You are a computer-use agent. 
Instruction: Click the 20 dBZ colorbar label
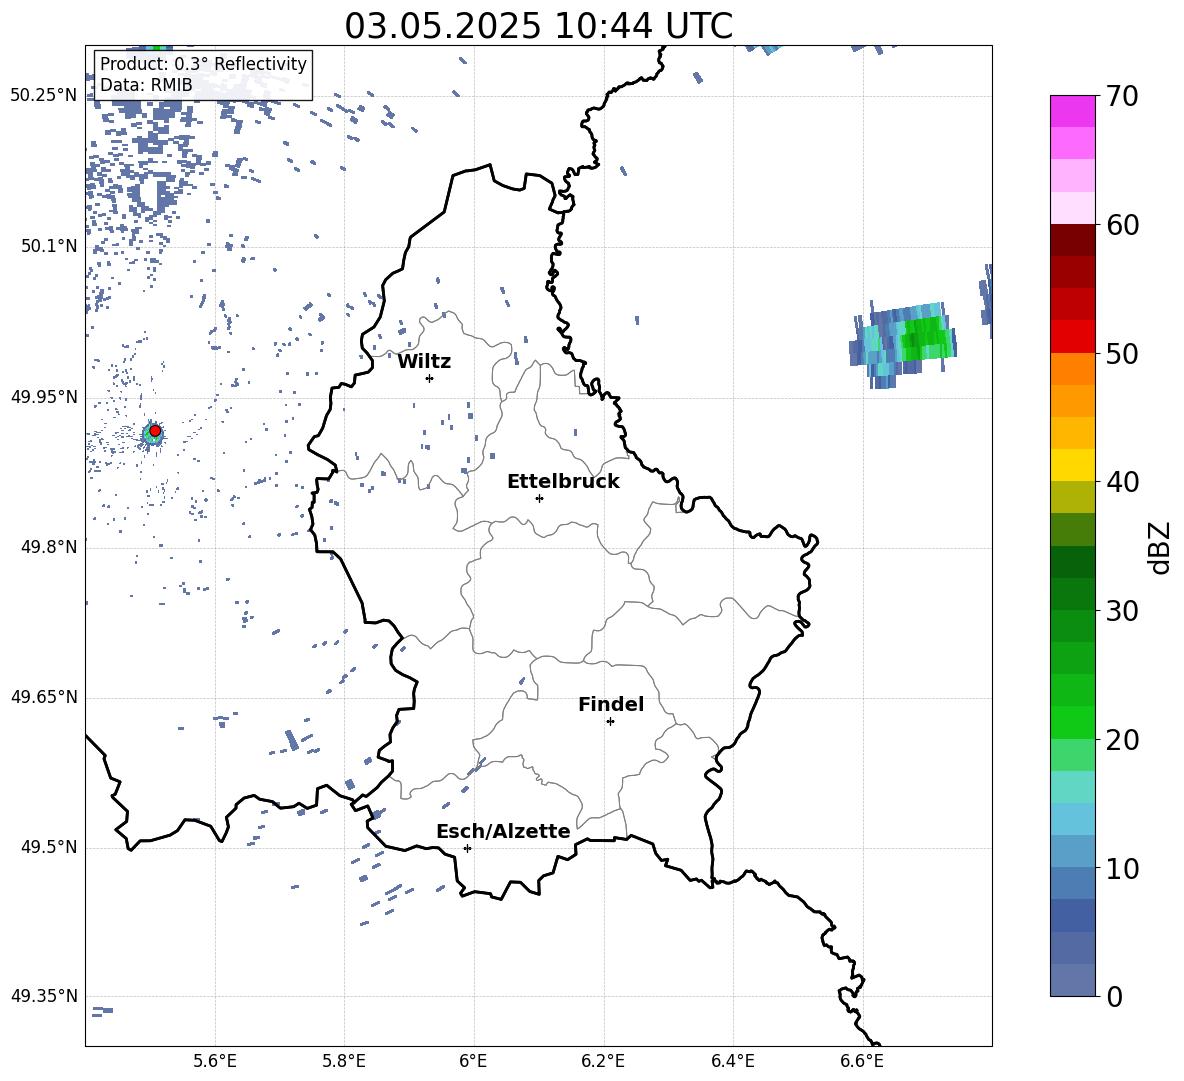coord(1122,740)
